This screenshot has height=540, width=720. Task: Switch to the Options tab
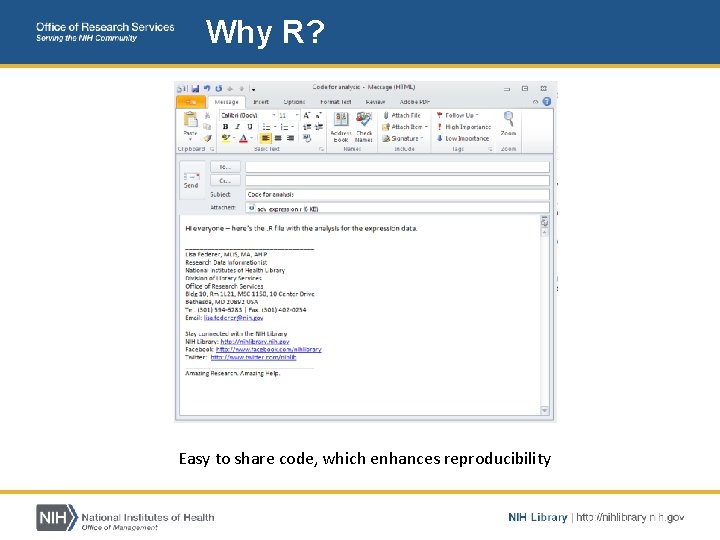click(x=294, y=102)
